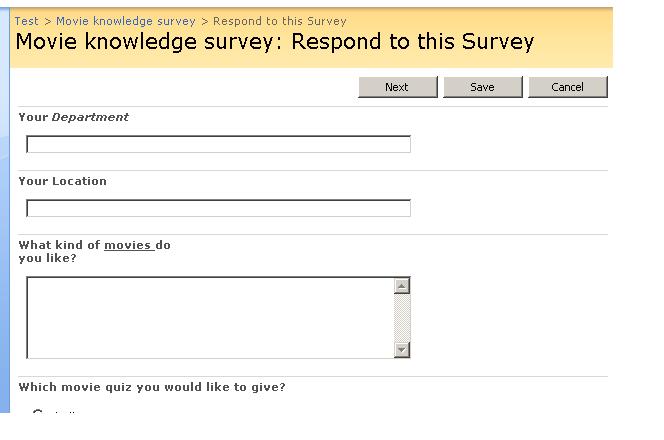
Task: Click the text area's scroll down arrow
Action: tap(402, 350)
